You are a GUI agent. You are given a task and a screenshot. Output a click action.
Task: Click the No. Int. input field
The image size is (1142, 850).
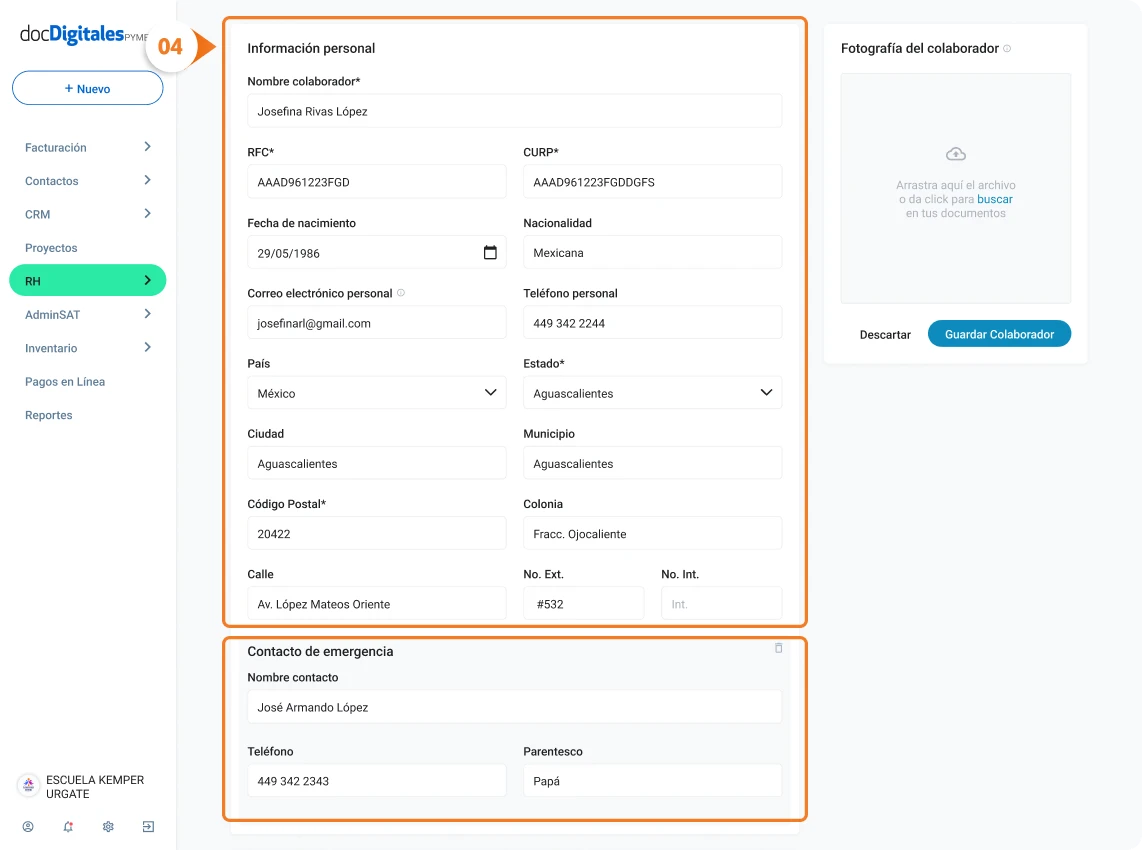[x=722, y=604]
